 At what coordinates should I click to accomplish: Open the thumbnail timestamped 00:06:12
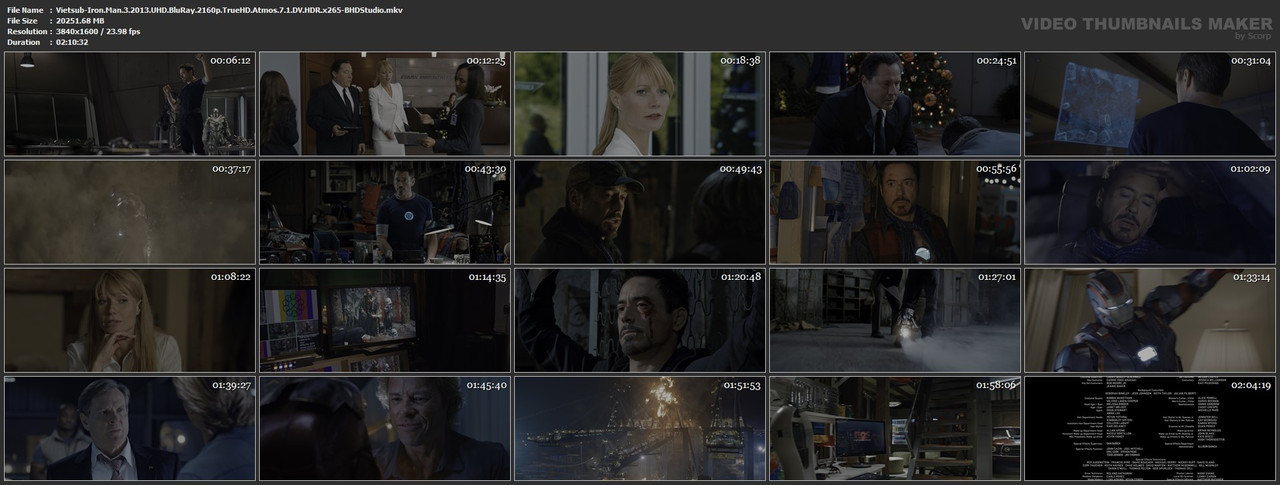tap(130, 103)
